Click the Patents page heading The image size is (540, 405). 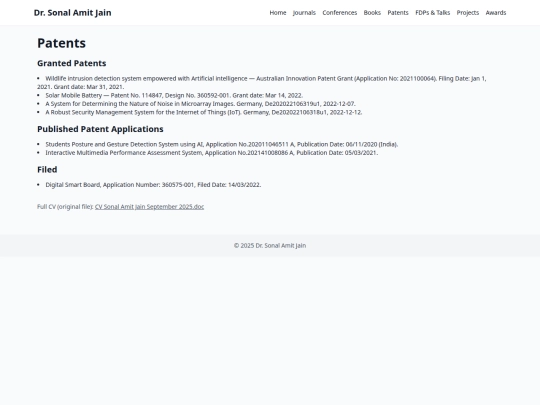coord(61,43)
